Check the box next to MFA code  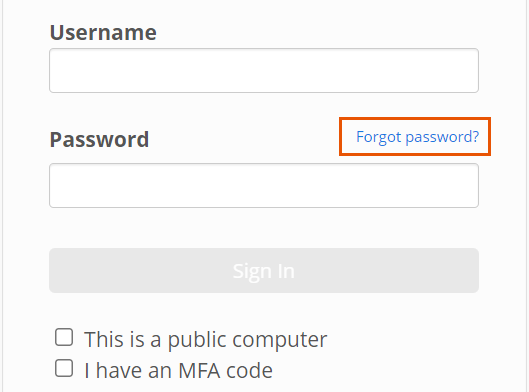click(64, 368)
